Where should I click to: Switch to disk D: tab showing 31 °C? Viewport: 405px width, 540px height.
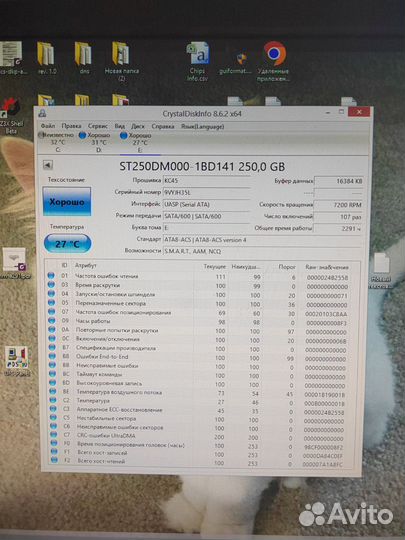(95, 142)
